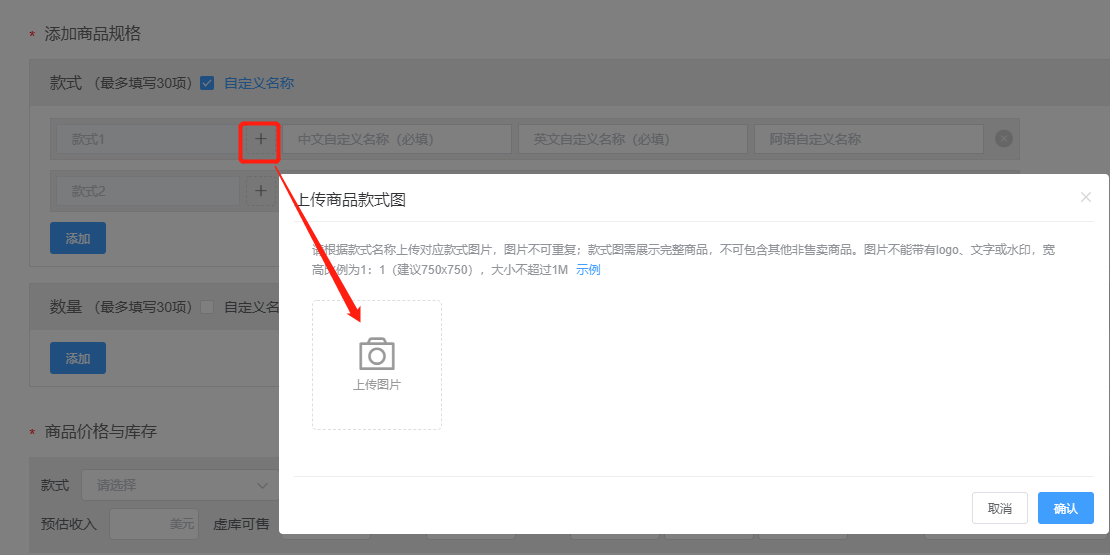Click 添加 button under 数量 section
Viewport: 1110px width, 555px height.
coord(78,358)
